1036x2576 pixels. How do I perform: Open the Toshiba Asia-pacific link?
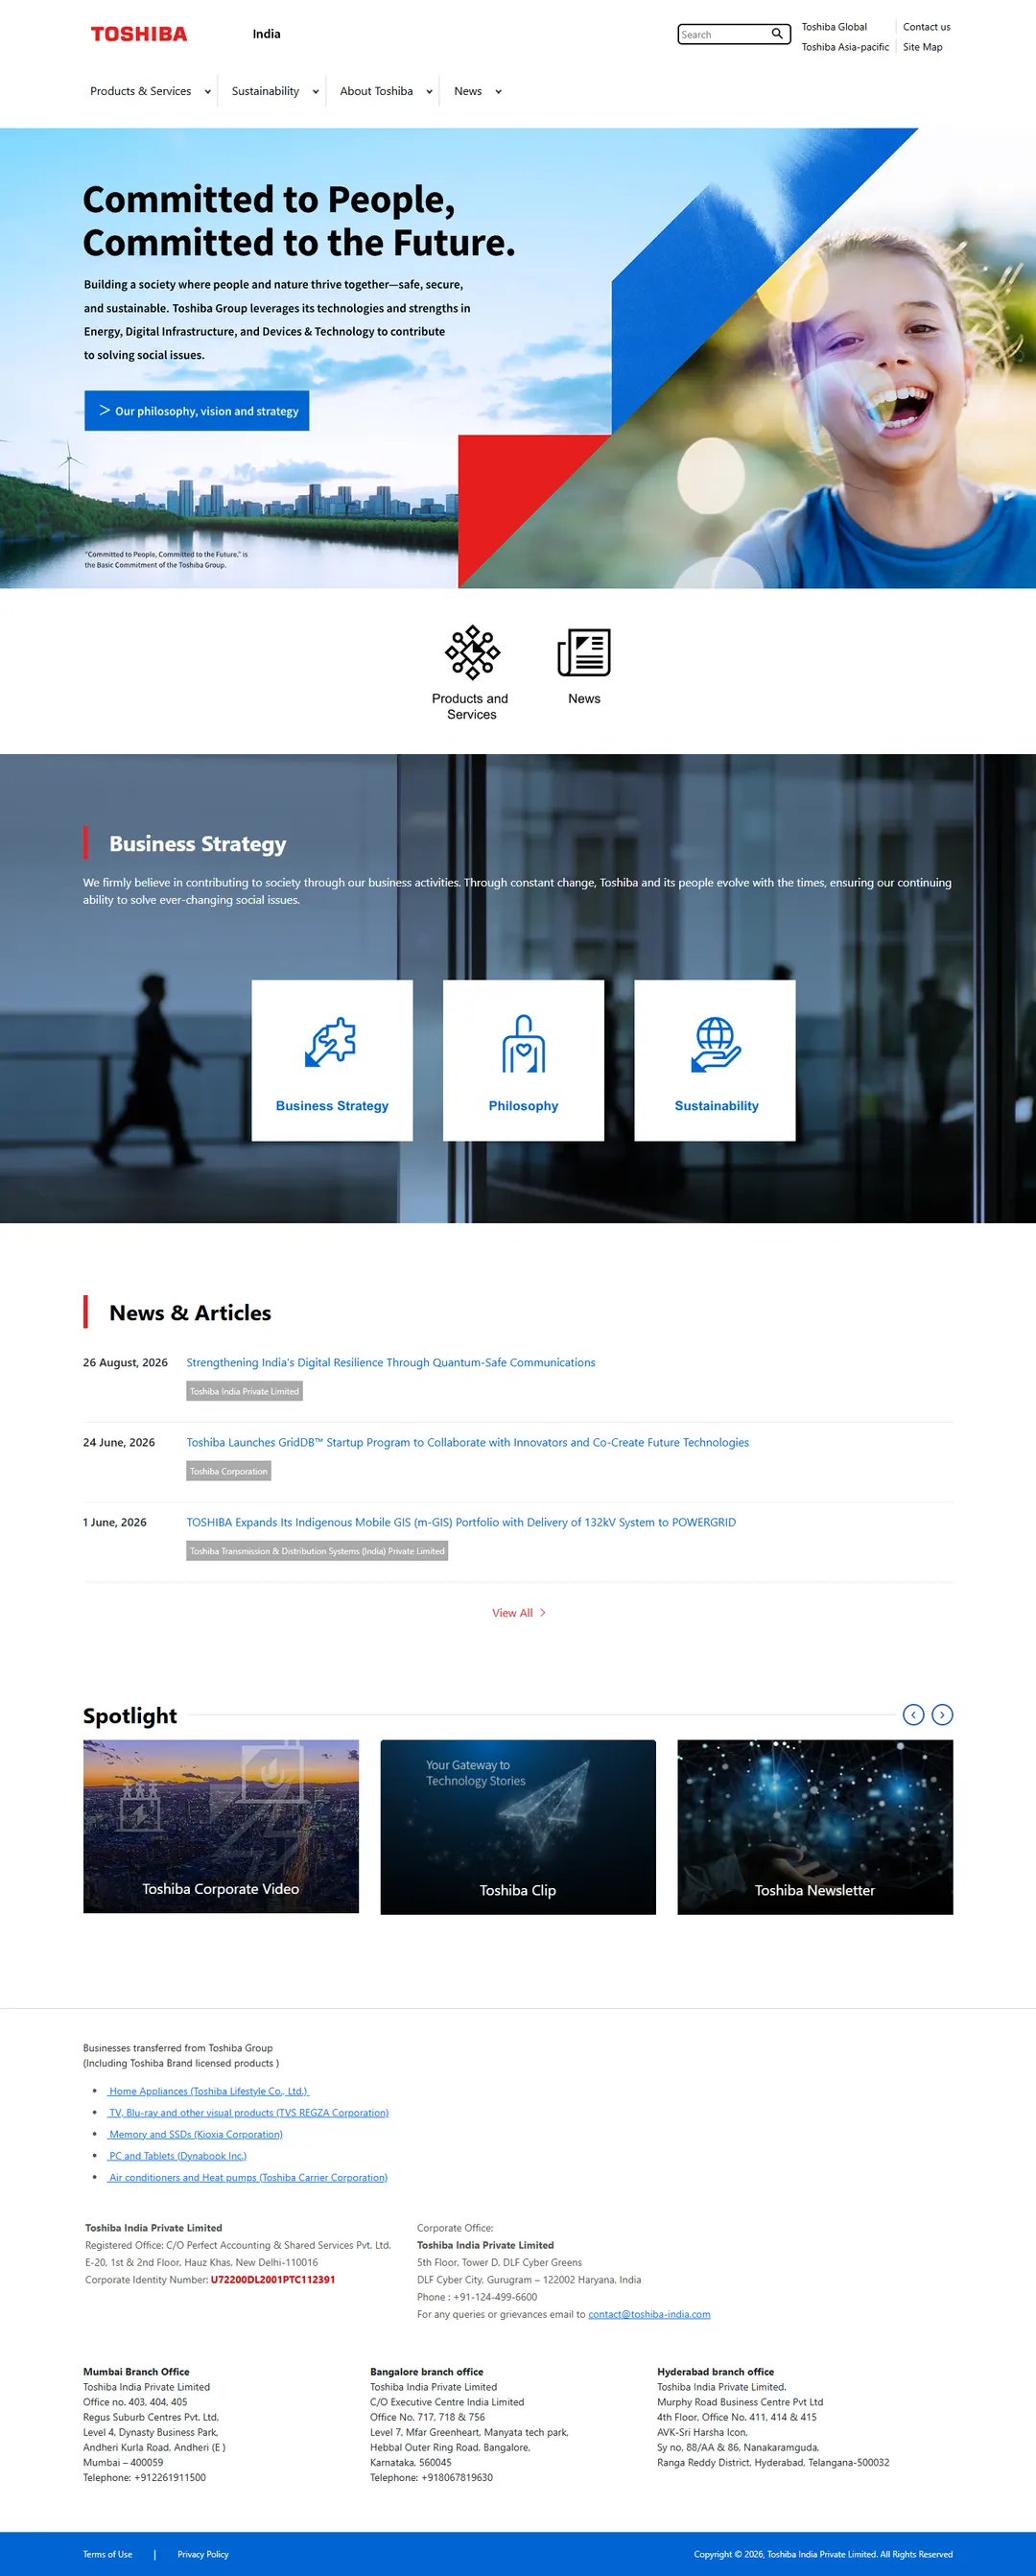click(845, 47)
